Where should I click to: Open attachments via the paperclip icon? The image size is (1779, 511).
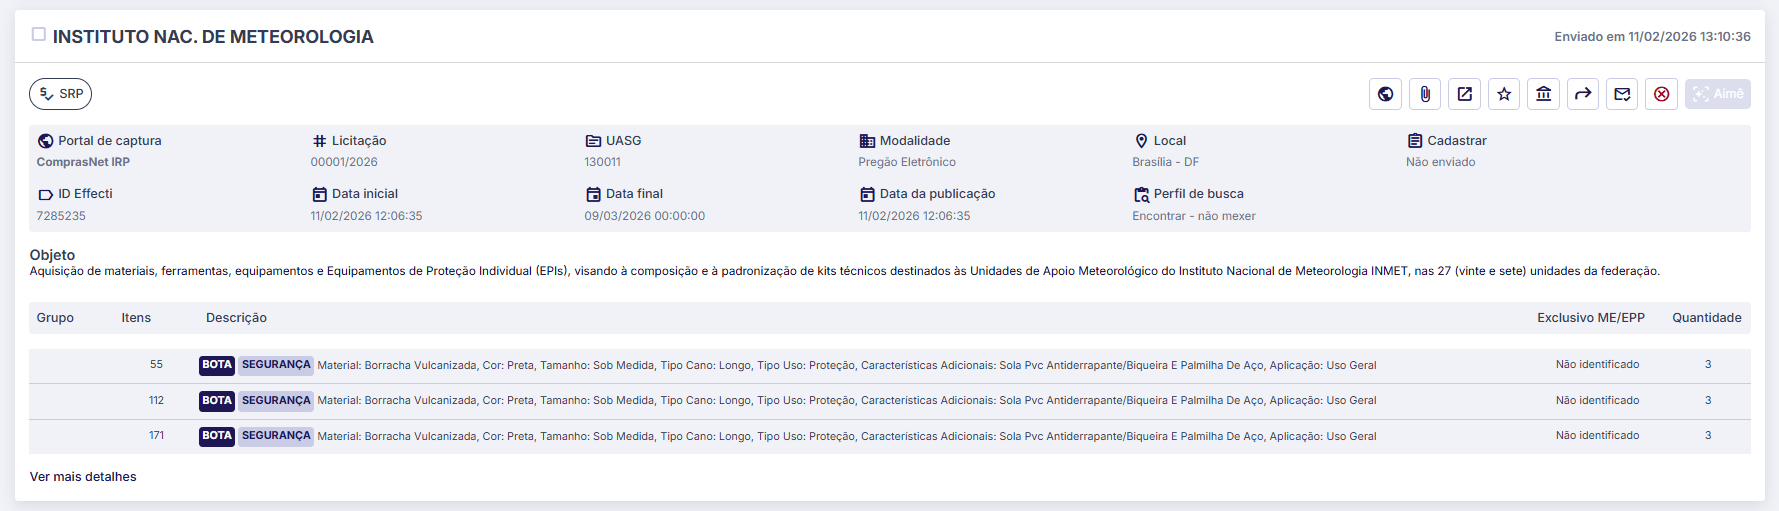(1425, 94)
